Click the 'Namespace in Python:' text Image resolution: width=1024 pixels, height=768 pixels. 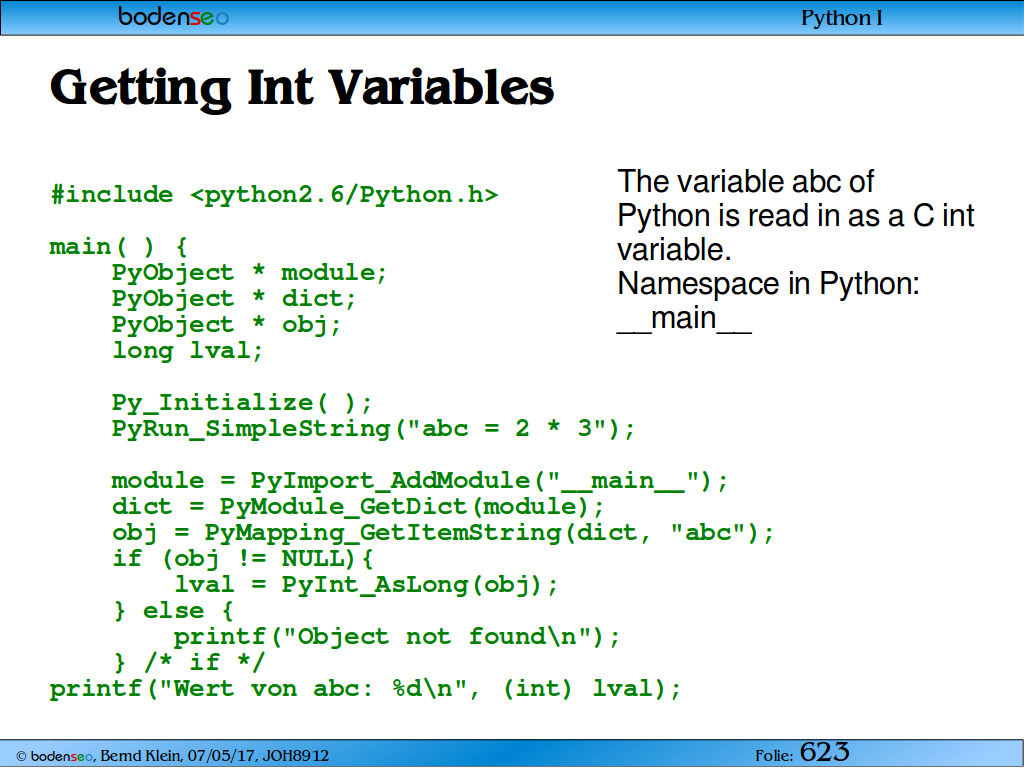[768, 284]
